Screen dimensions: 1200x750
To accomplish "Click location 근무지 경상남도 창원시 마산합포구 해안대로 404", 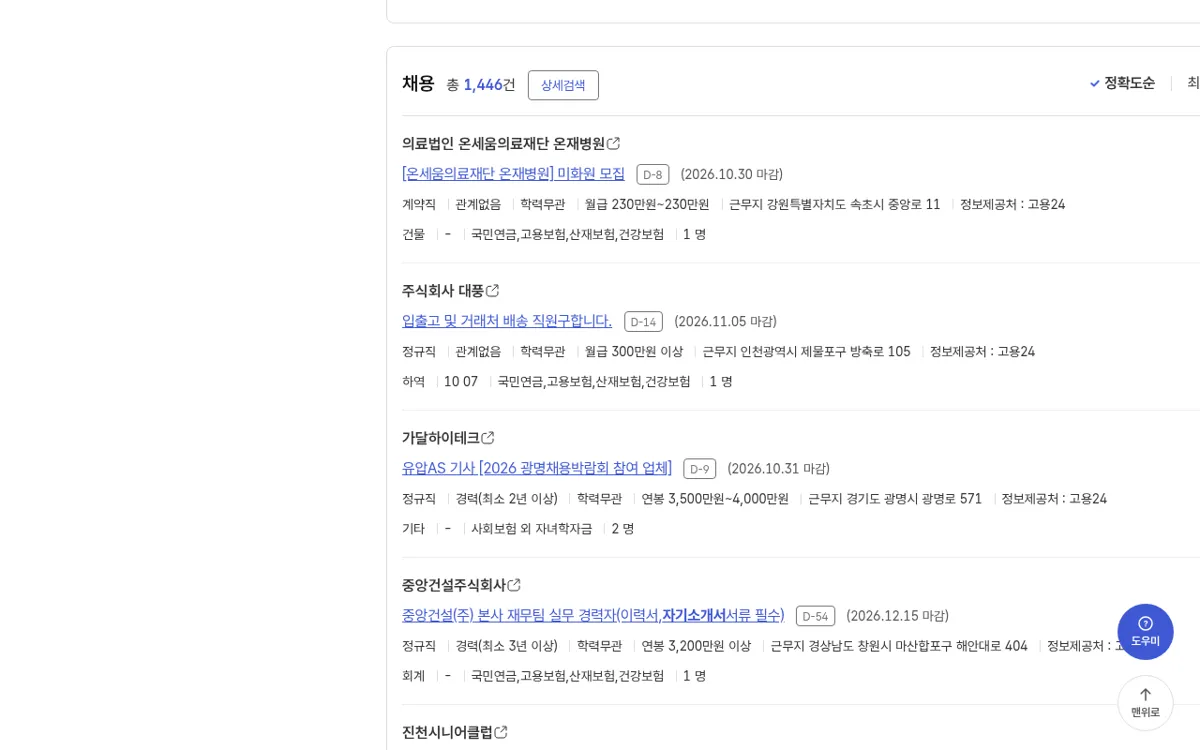I will (899, 645).
